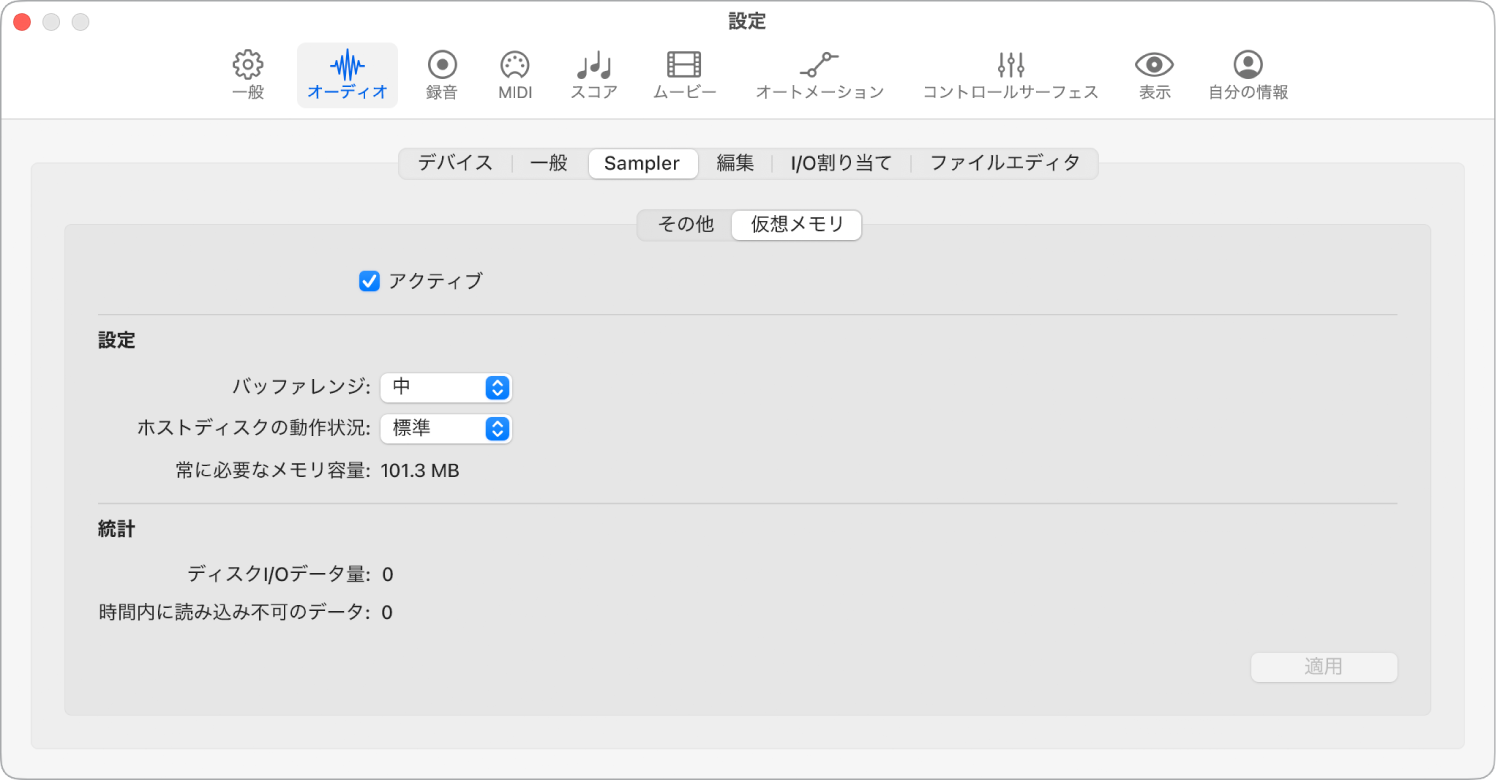1498x782 pixels.
Task: Switch to the 一般 sub-tab under Audio
Action: (549, 163)
